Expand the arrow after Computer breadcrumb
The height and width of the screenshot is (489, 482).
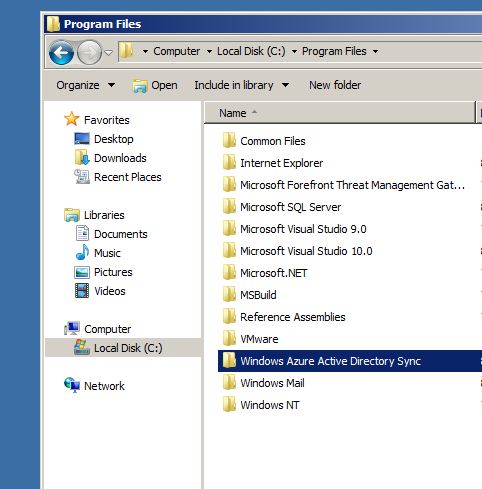tap(209, 51)
